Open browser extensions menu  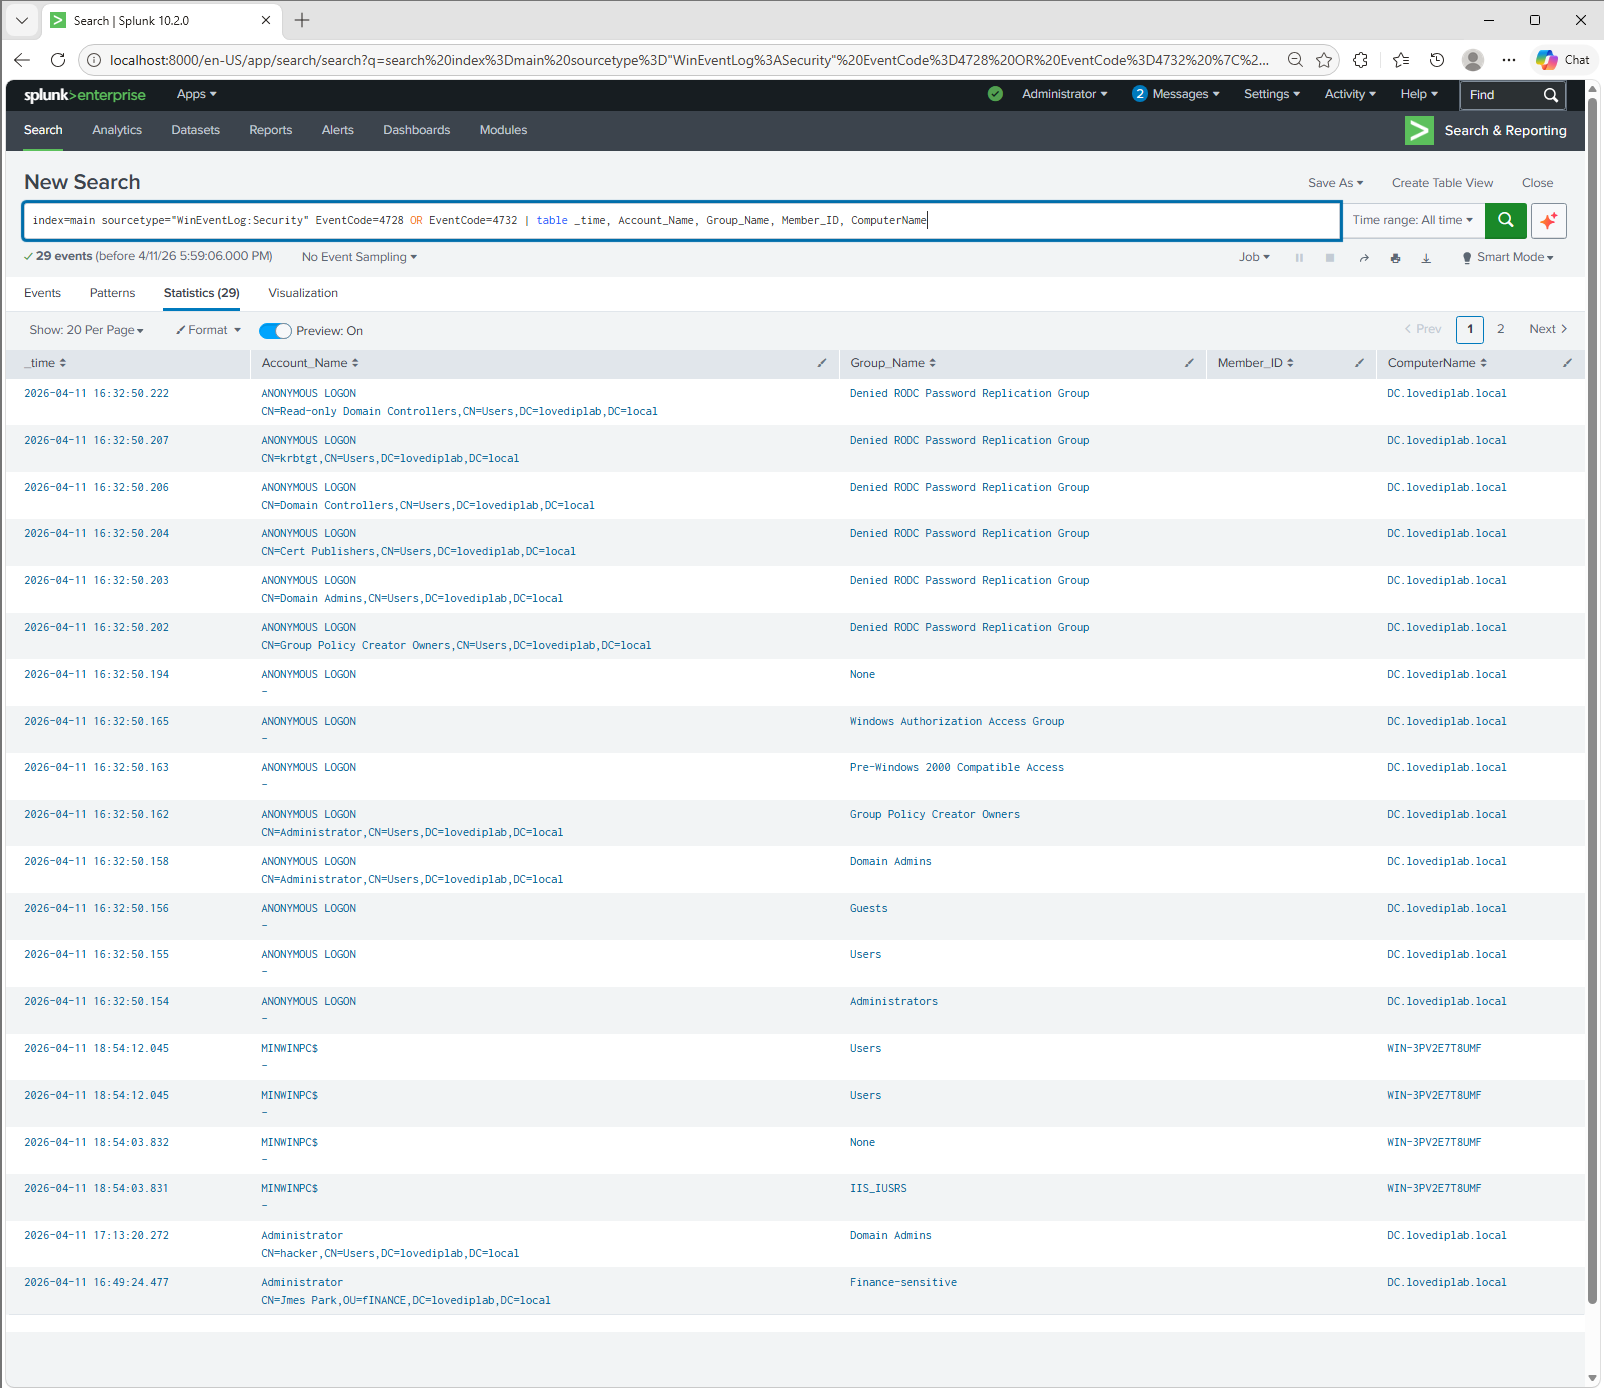point(1360,60)
